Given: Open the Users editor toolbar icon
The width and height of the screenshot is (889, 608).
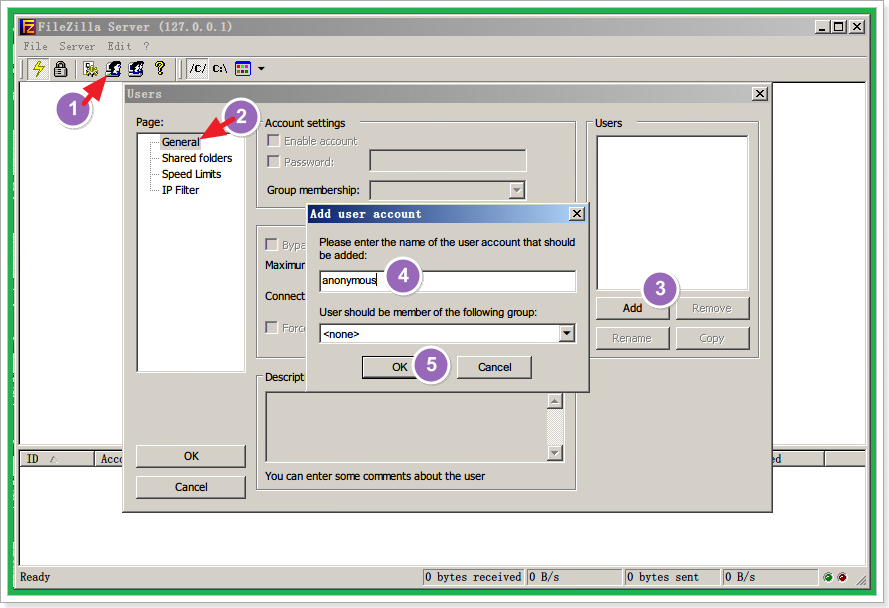Looking at the screenshot, I should (113, 69).
